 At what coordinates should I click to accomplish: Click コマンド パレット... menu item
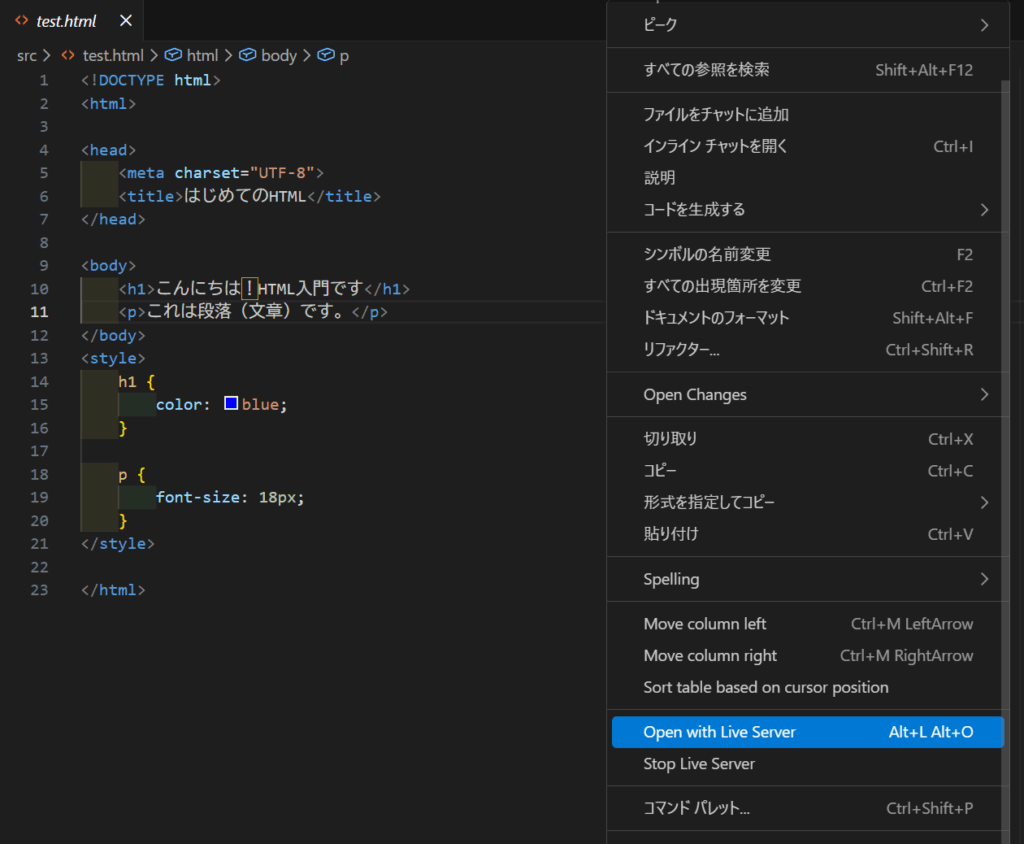coord(696,808)
